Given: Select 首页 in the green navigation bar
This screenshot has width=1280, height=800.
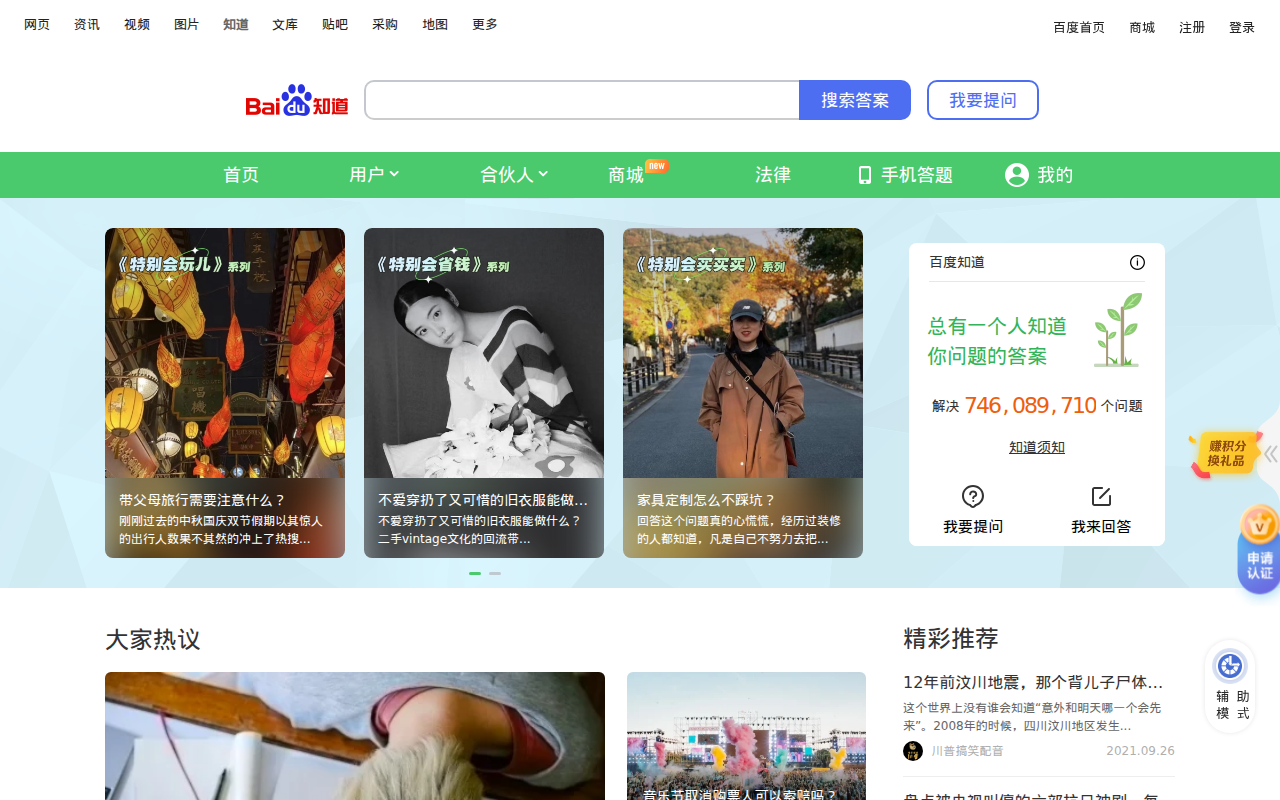Looking at the screenshot, I should click(x=240, y=174).
